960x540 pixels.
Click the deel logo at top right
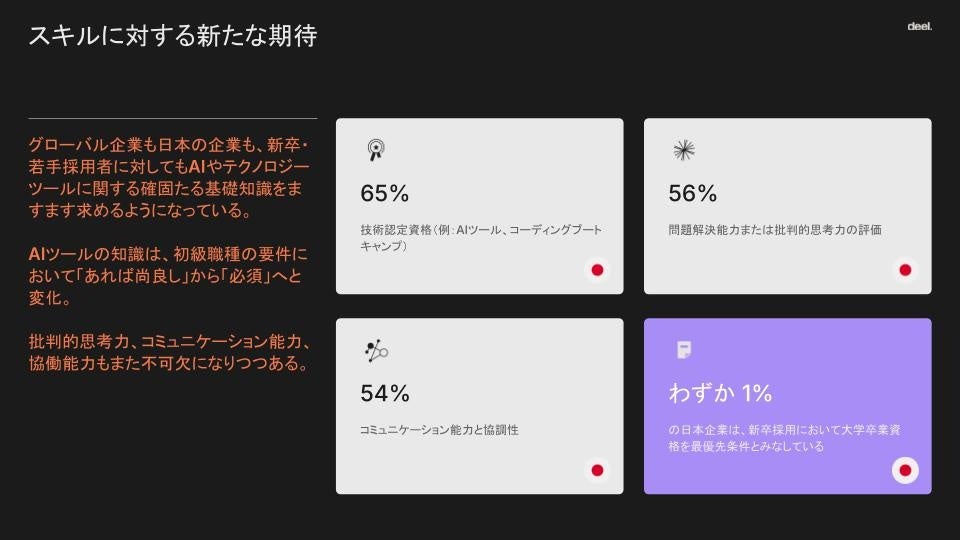[x=919, y=27]
